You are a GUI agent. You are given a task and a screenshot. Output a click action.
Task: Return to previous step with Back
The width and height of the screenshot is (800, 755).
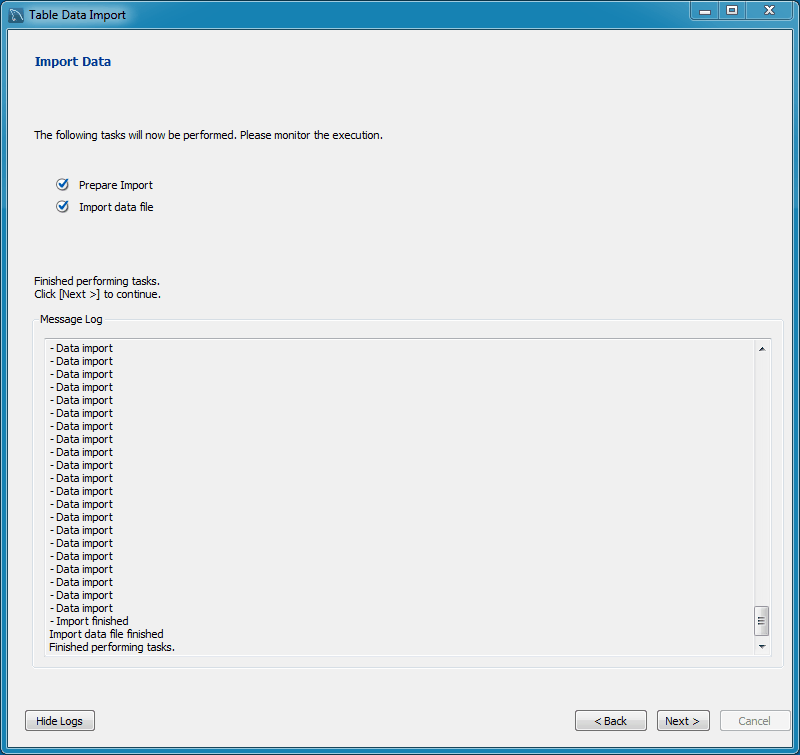click(610, 720)
